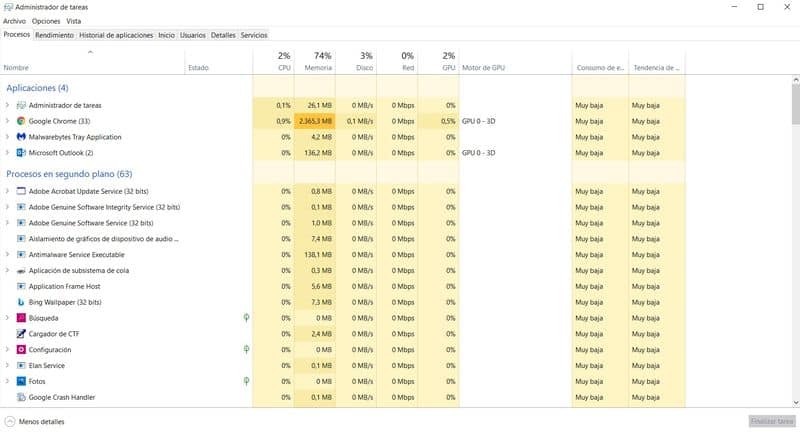The width and height of the screenshot is (800, 435).
Task: Sort by the GPU percentage column header
Action: 439,61
